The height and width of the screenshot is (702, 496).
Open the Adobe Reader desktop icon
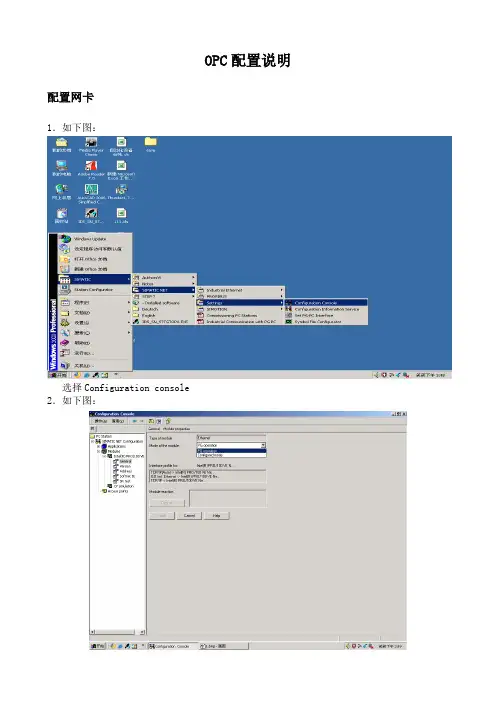(x=91, y=169)
